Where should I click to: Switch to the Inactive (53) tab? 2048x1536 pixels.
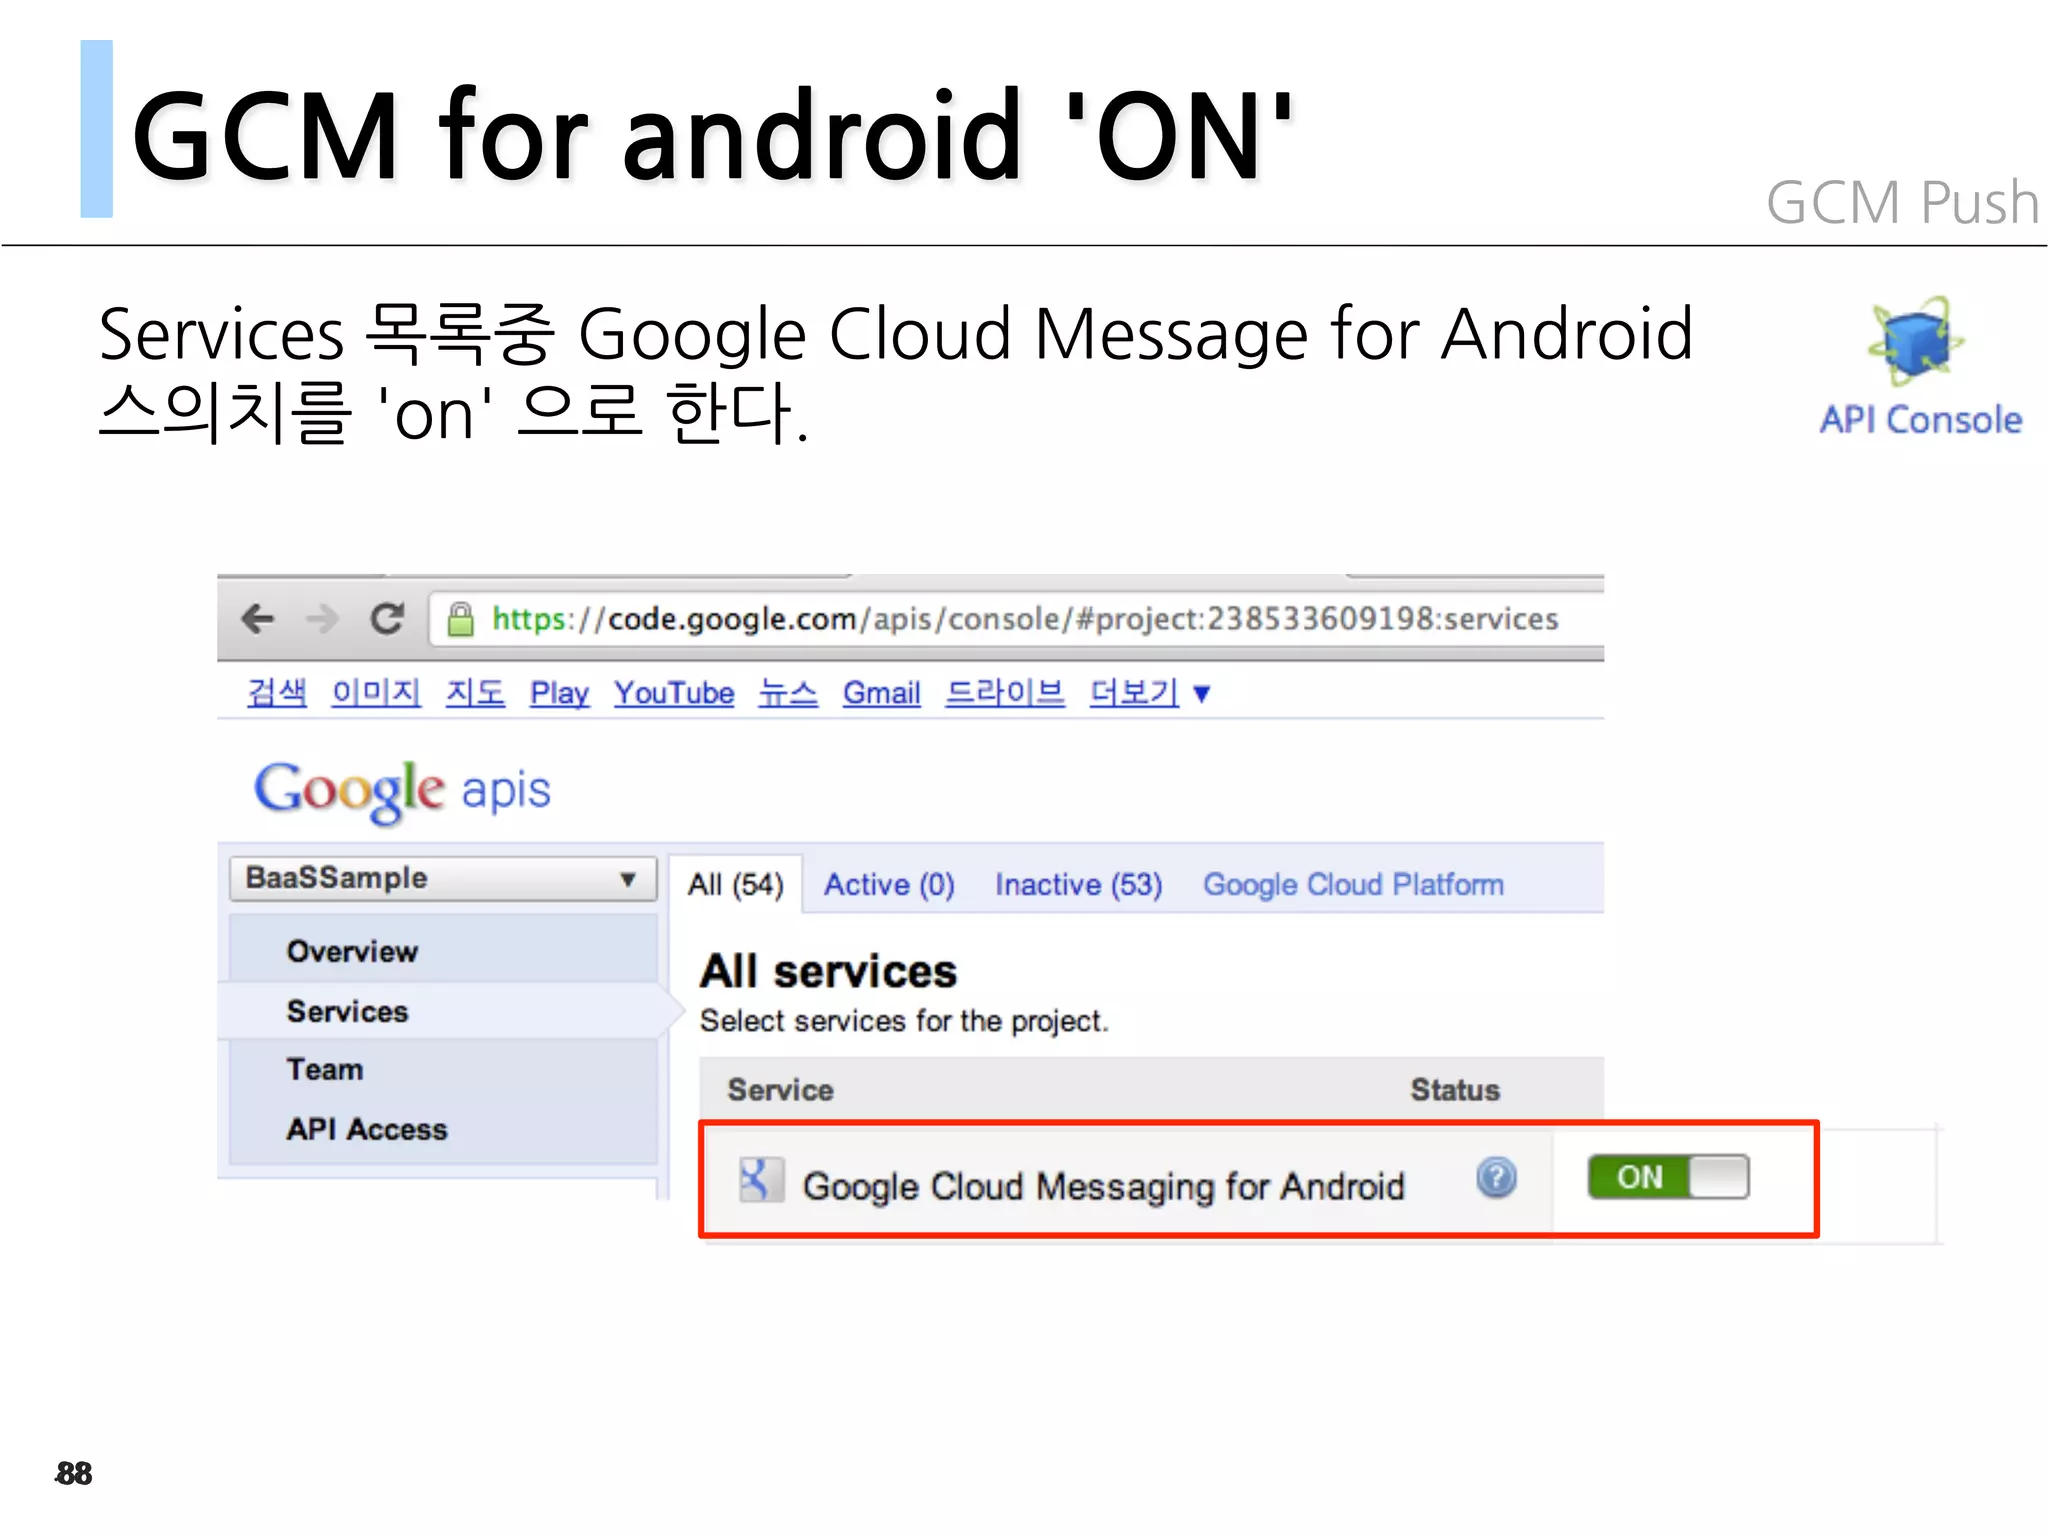tap(1078, 885)
